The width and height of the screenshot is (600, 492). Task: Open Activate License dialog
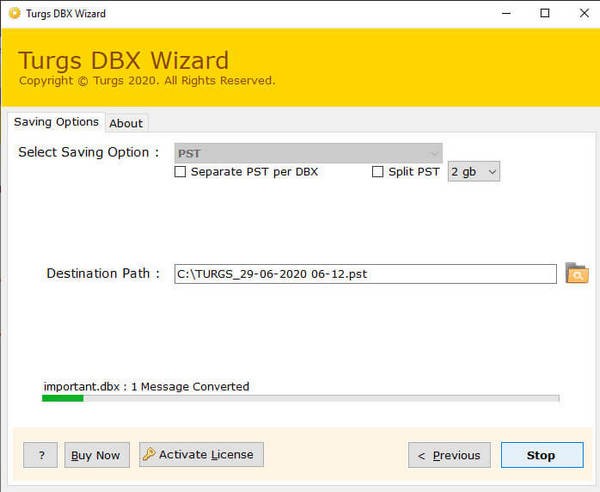coord(201,455)
